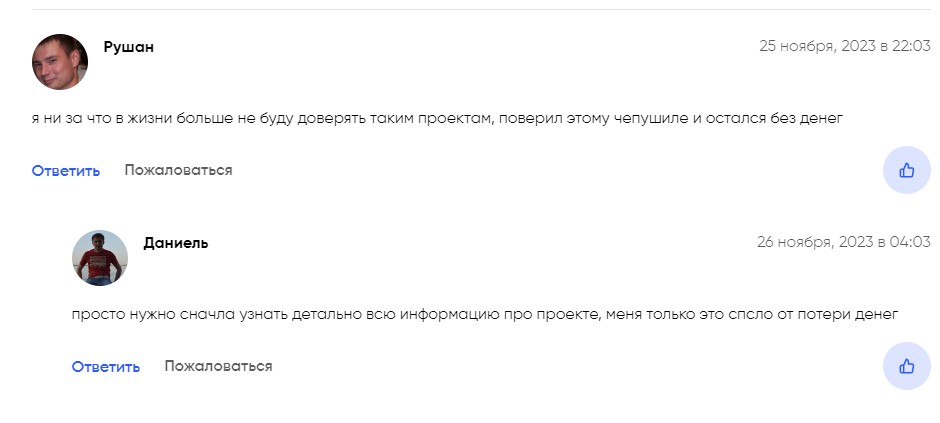Report Даниэль's reply using Пожаловаться
Screen dimensions: 940x423
[x=218, y=366]
